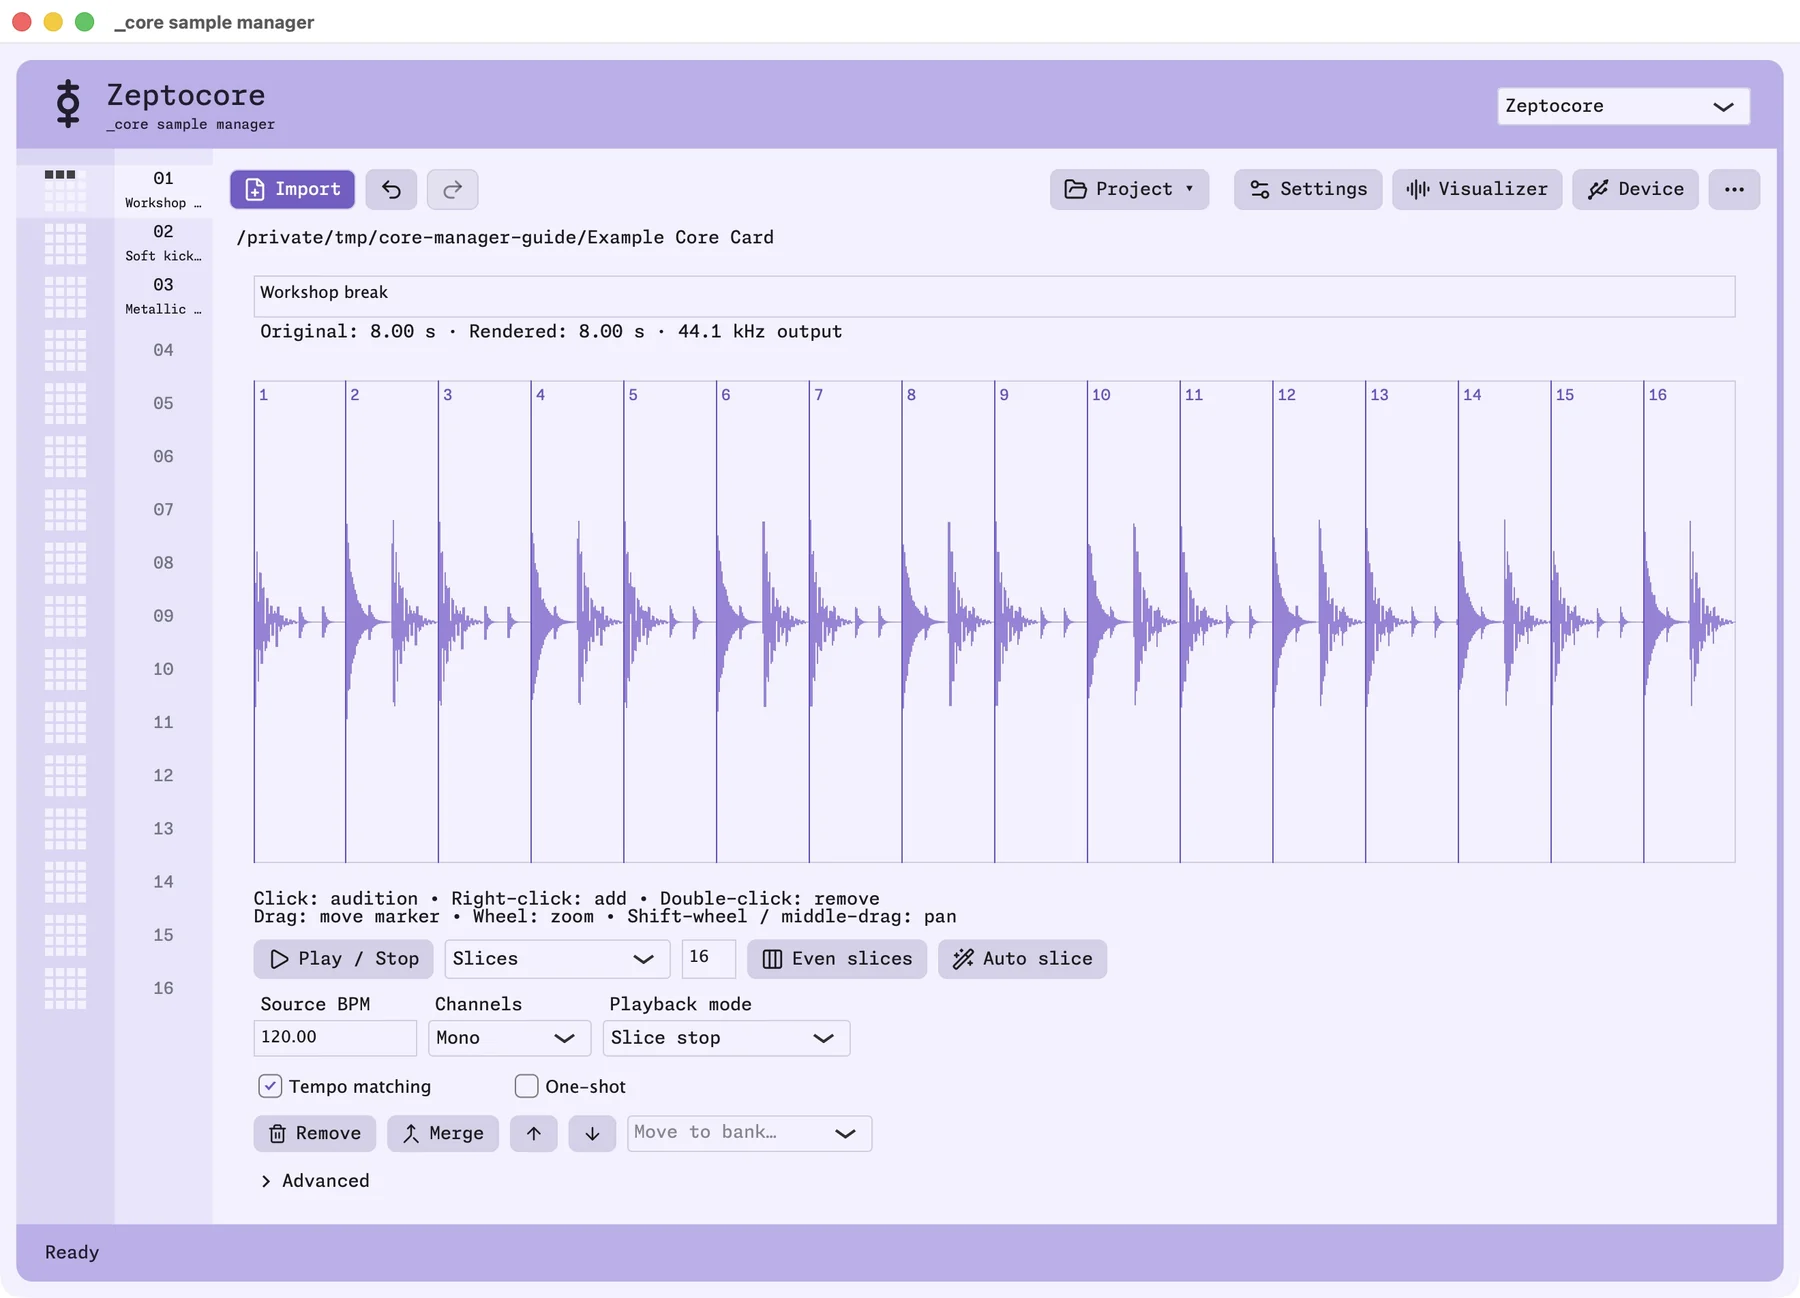
Task: Merge the selected samples
Action: click(x=442, y=1133)
